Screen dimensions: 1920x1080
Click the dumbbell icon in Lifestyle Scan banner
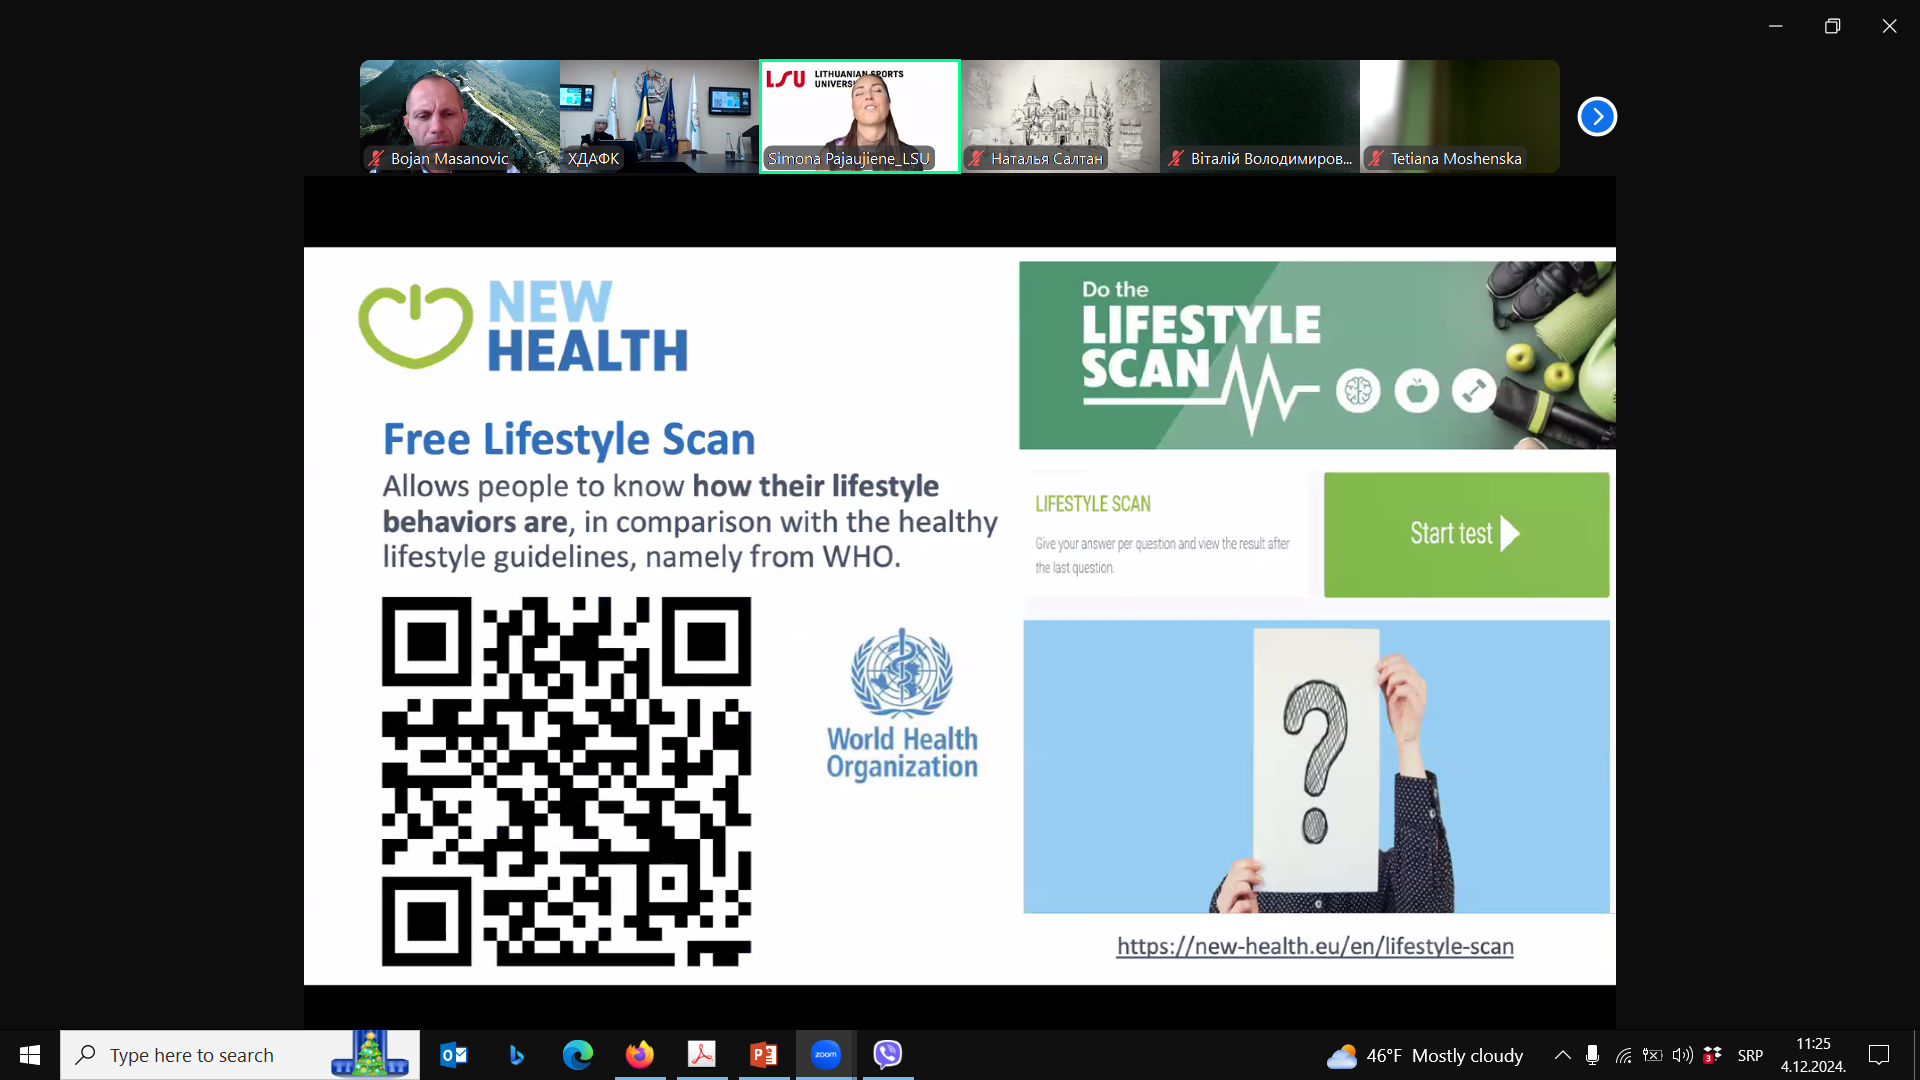point(1474,391)
